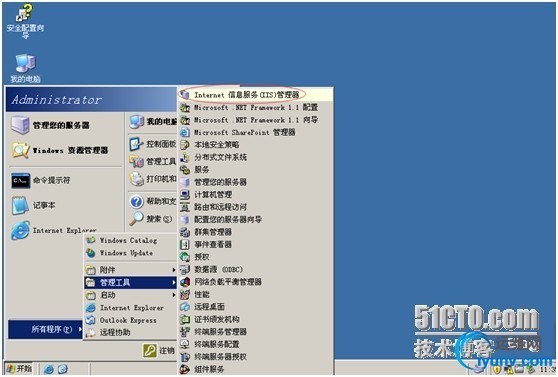Open 安全配置向导 desktop shortcut
558x377 pixels.
tap(25, 22)
